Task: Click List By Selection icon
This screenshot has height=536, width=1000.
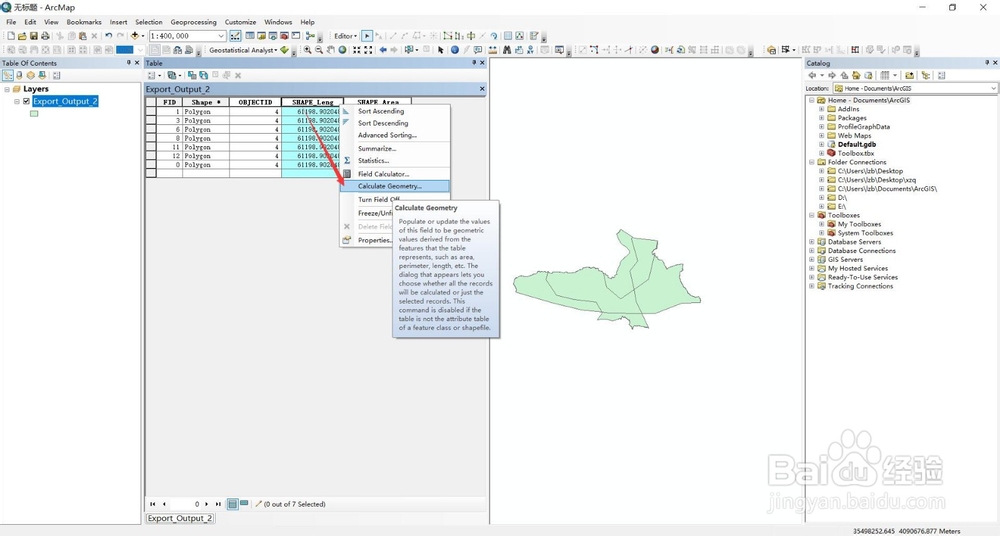Action: tap(41, 75)
